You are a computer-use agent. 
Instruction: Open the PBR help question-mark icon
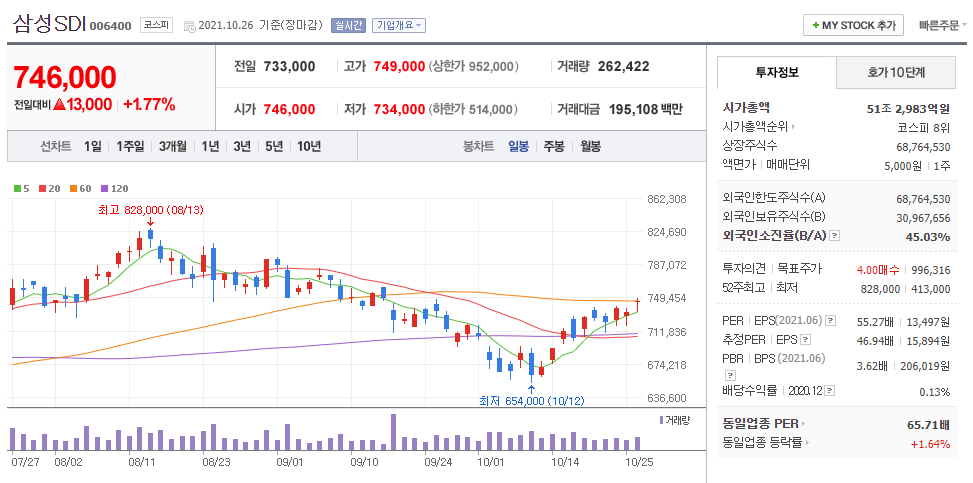pos(730,376)
